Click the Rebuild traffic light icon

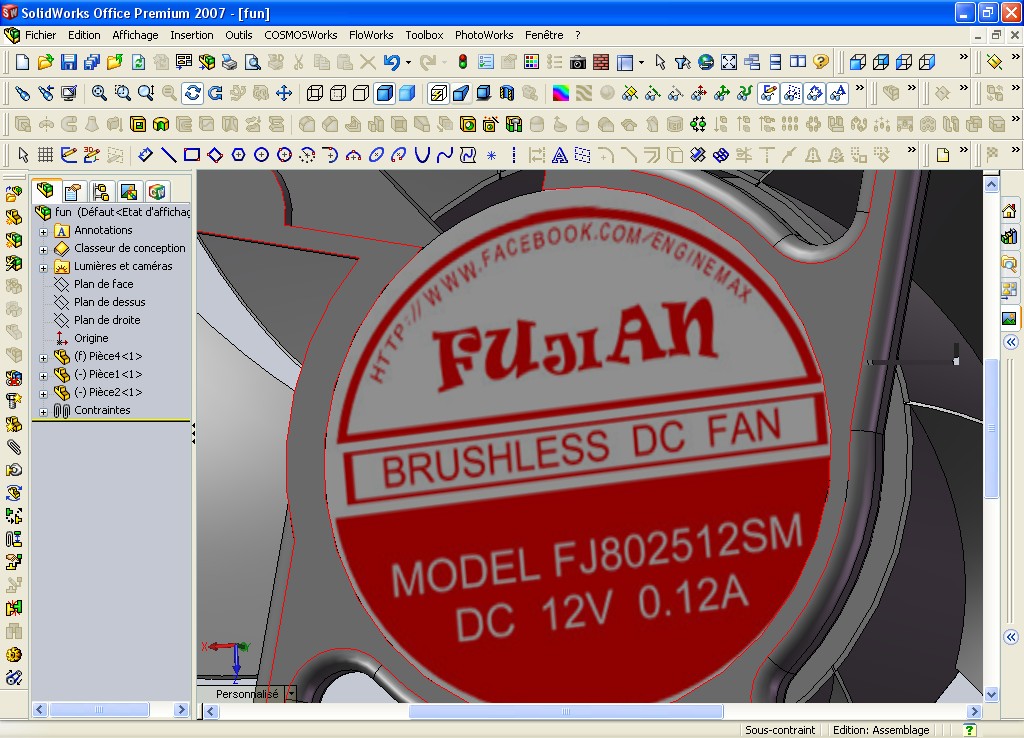(463, 62)
